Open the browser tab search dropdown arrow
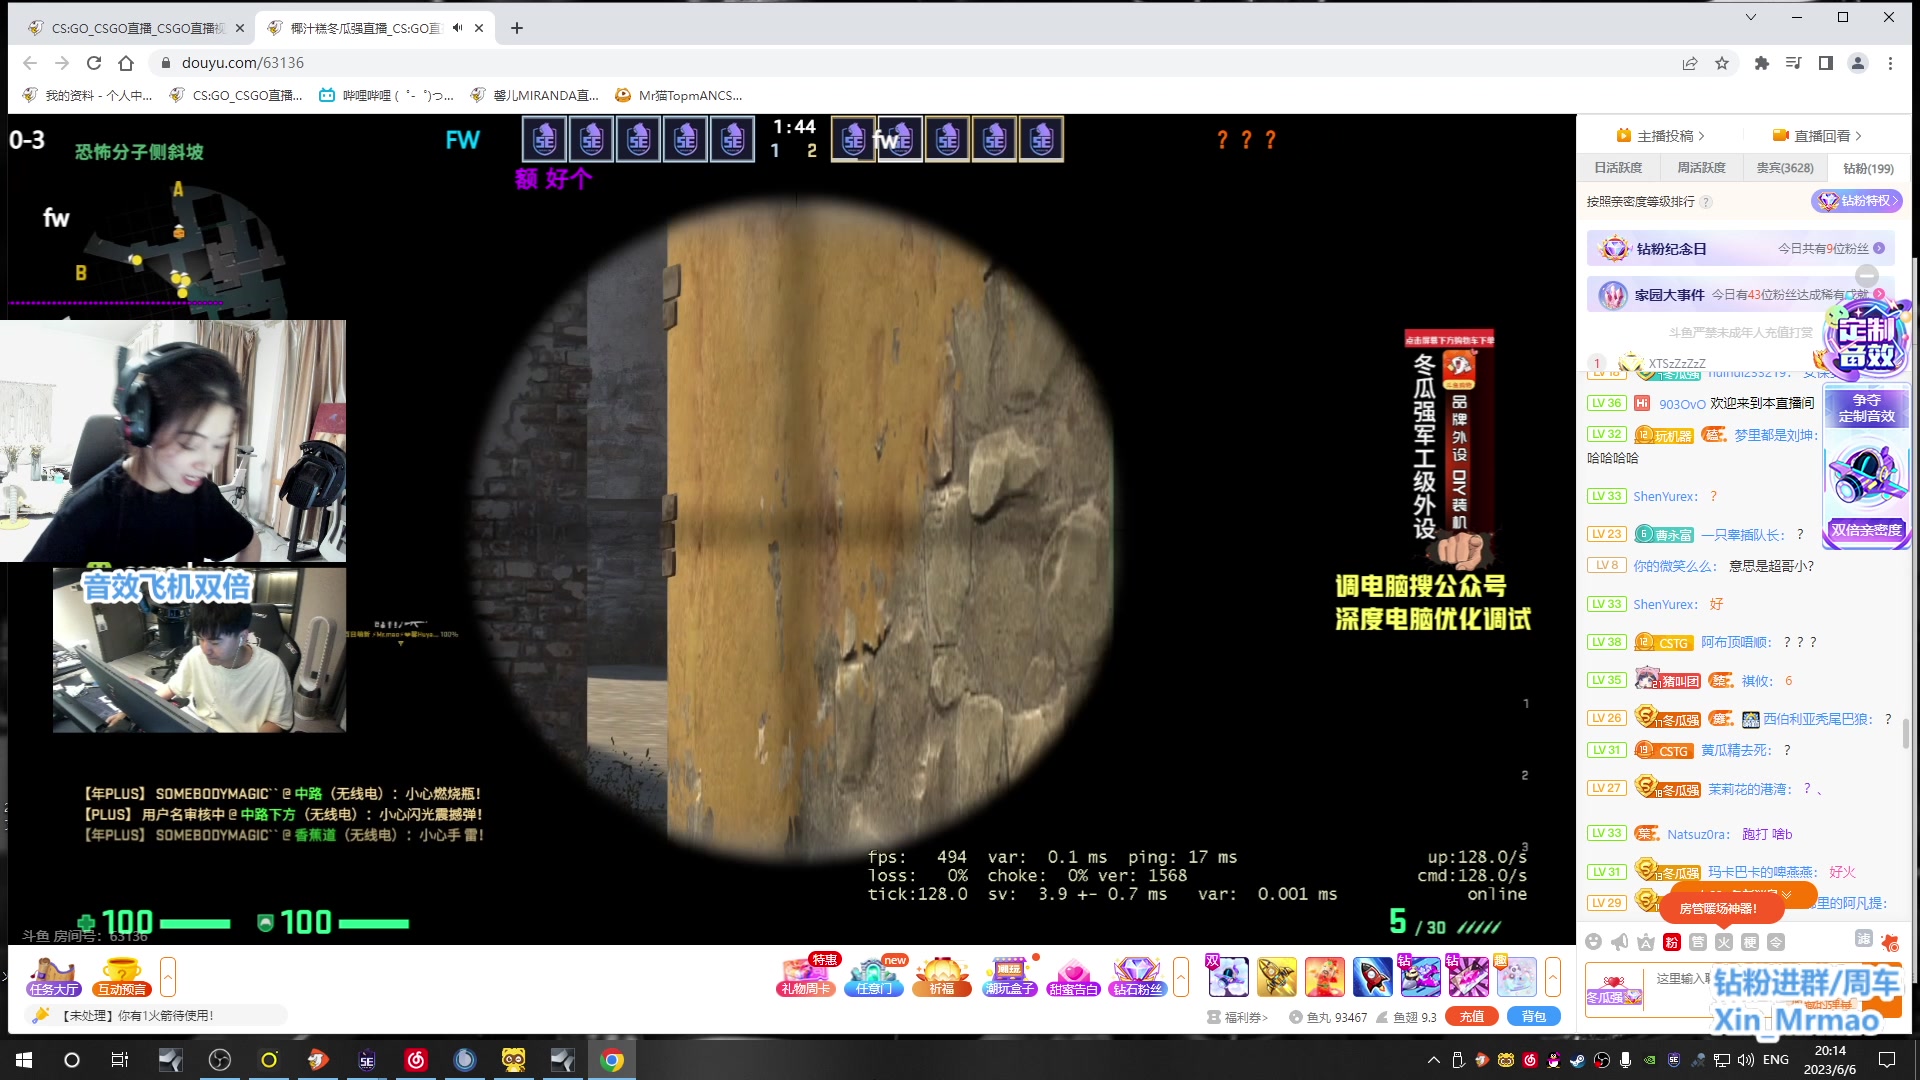Viewport: 1920px width, 1080px height. coord(1751,17)
